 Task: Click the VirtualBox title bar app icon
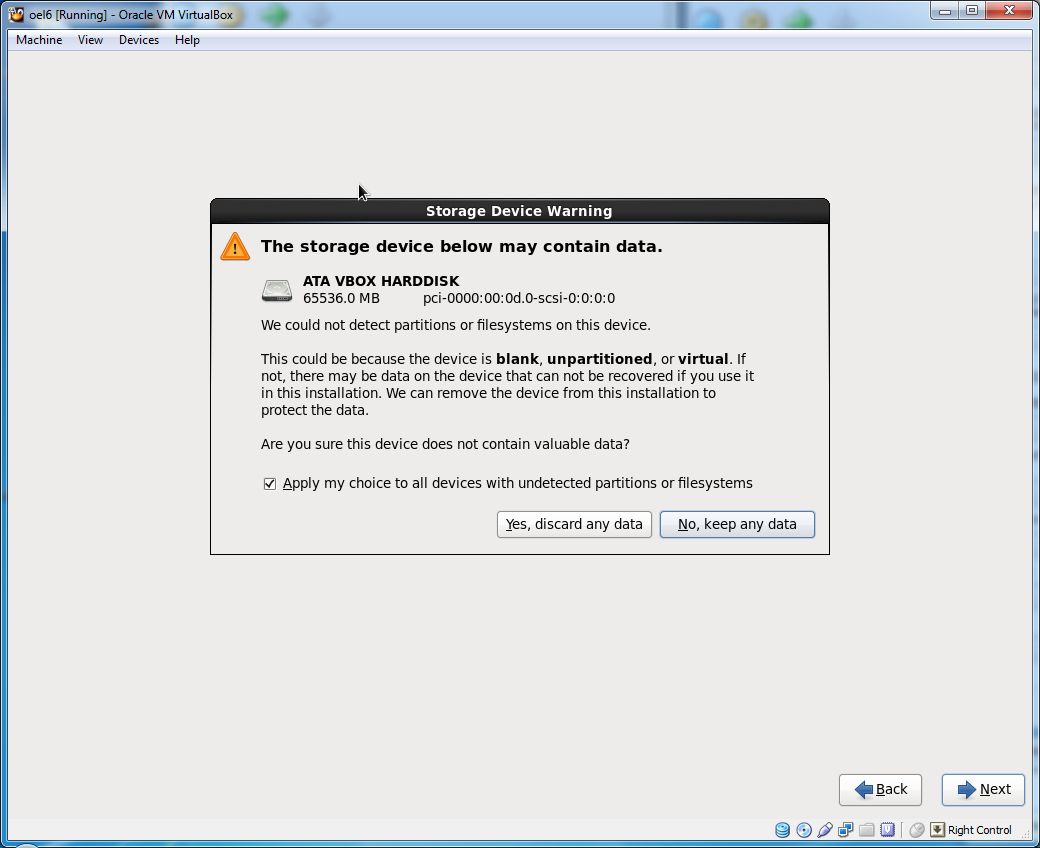(x=16, y=14)
